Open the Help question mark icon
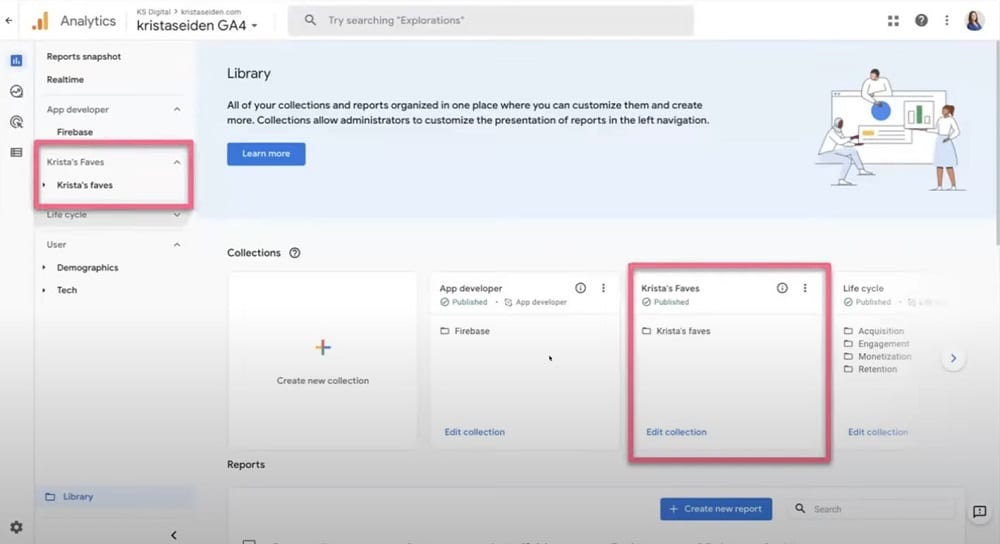The width and height of the screenshot is (1000, 544). [920, 21]
